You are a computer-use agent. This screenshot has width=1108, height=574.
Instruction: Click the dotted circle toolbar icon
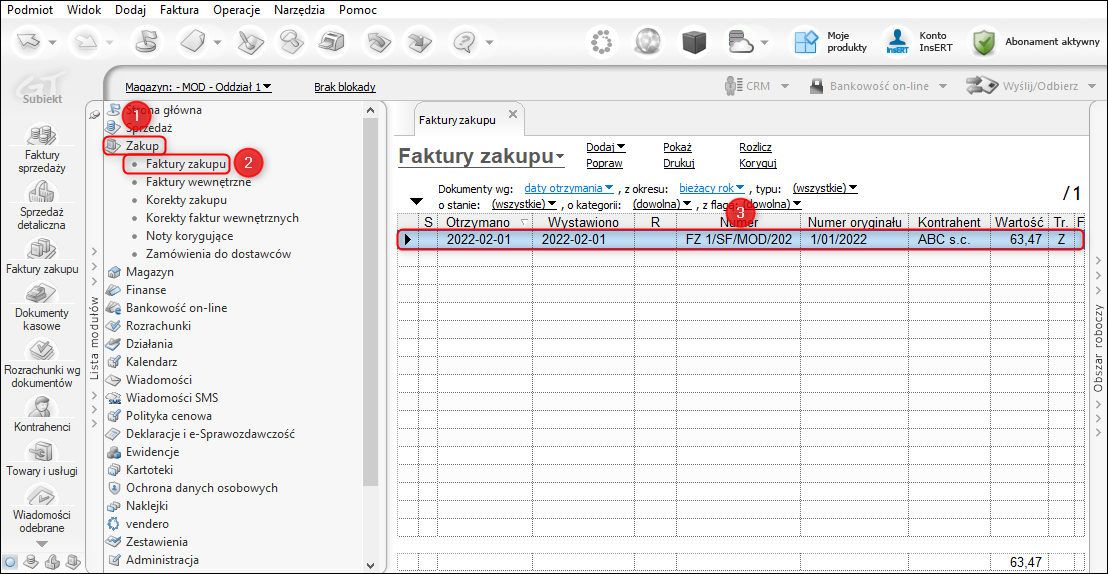pos(601,42)
